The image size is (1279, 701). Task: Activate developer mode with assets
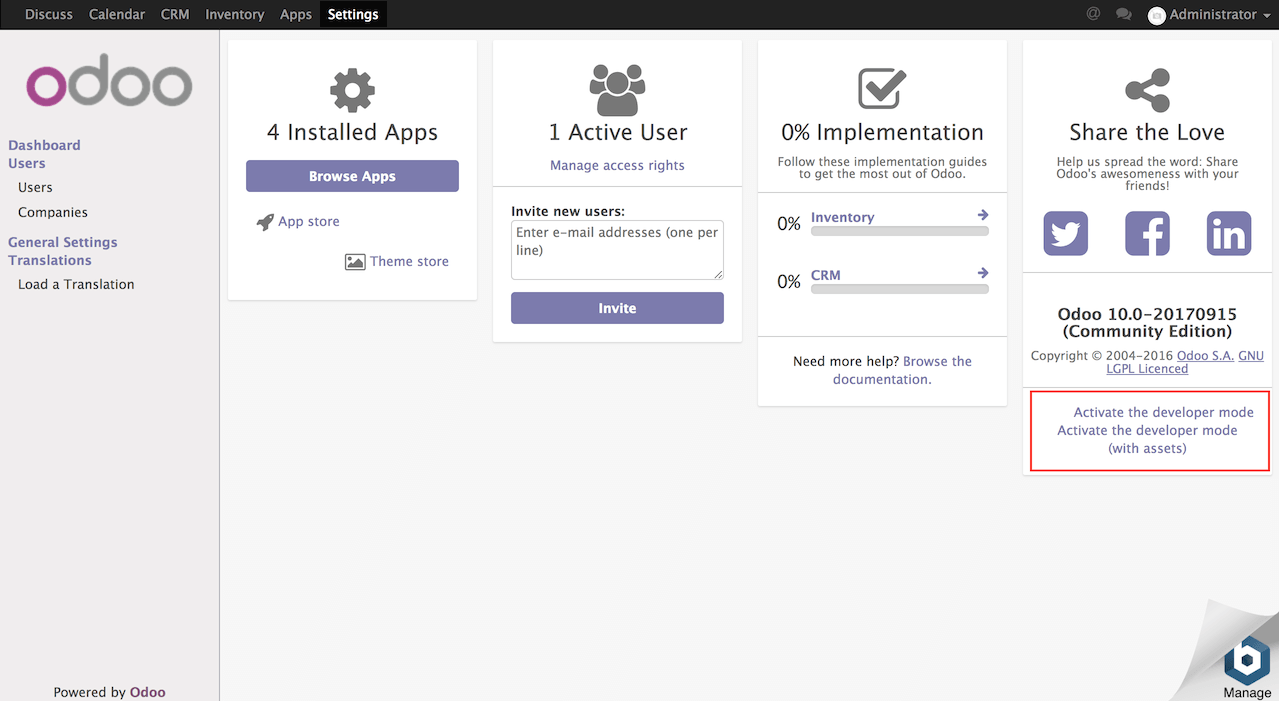pyautogui.click(x=1147, y=439)
